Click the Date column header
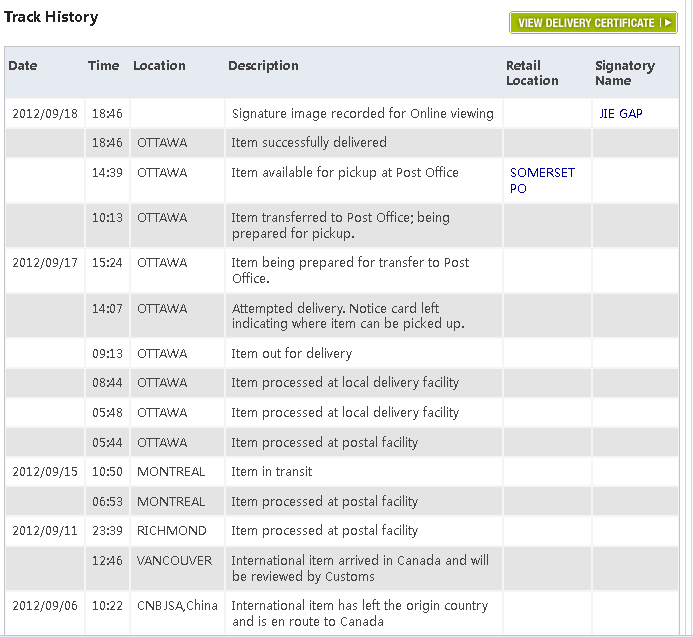Viewport: 693px width, 637px height. (x=23, y=66)
